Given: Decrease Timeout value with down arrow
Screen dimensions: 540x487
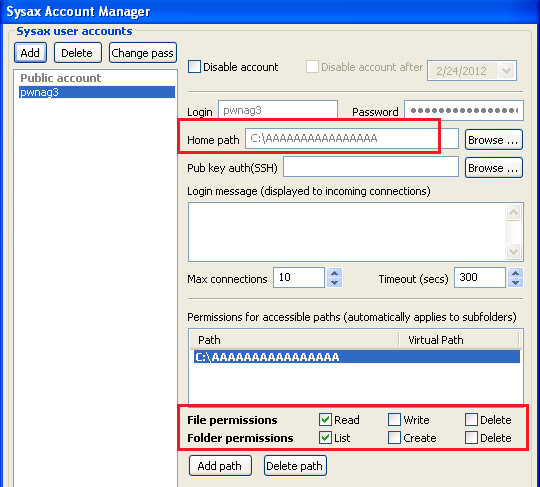Looking at the screenshot, I should [x=516, y=283].
